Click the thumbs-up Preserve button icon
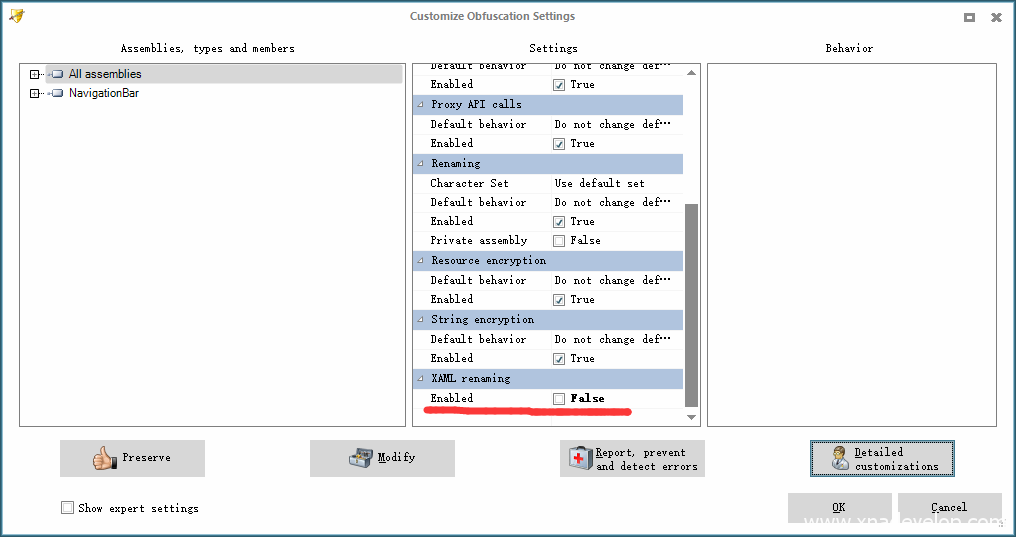Screen dimensions: 1016x537 tap(104, 458)
